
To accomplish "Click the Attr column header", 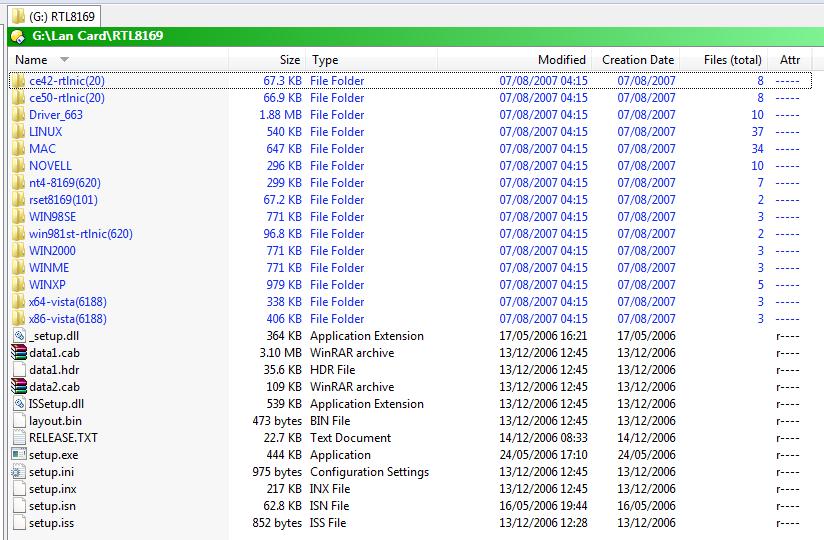I will click(790, 60).
